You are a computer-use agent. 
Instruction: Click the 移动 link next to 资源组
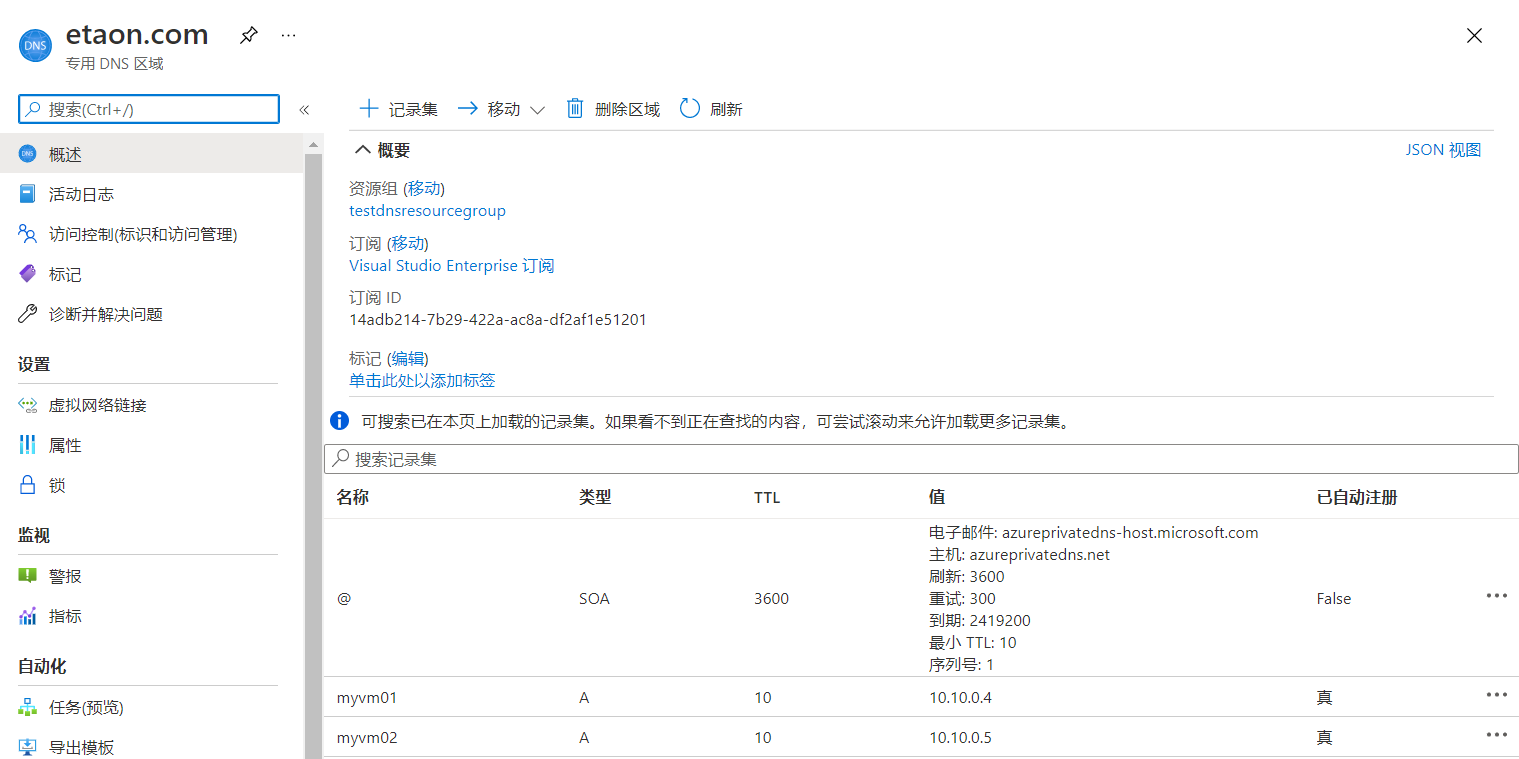[x=425, y=188]
